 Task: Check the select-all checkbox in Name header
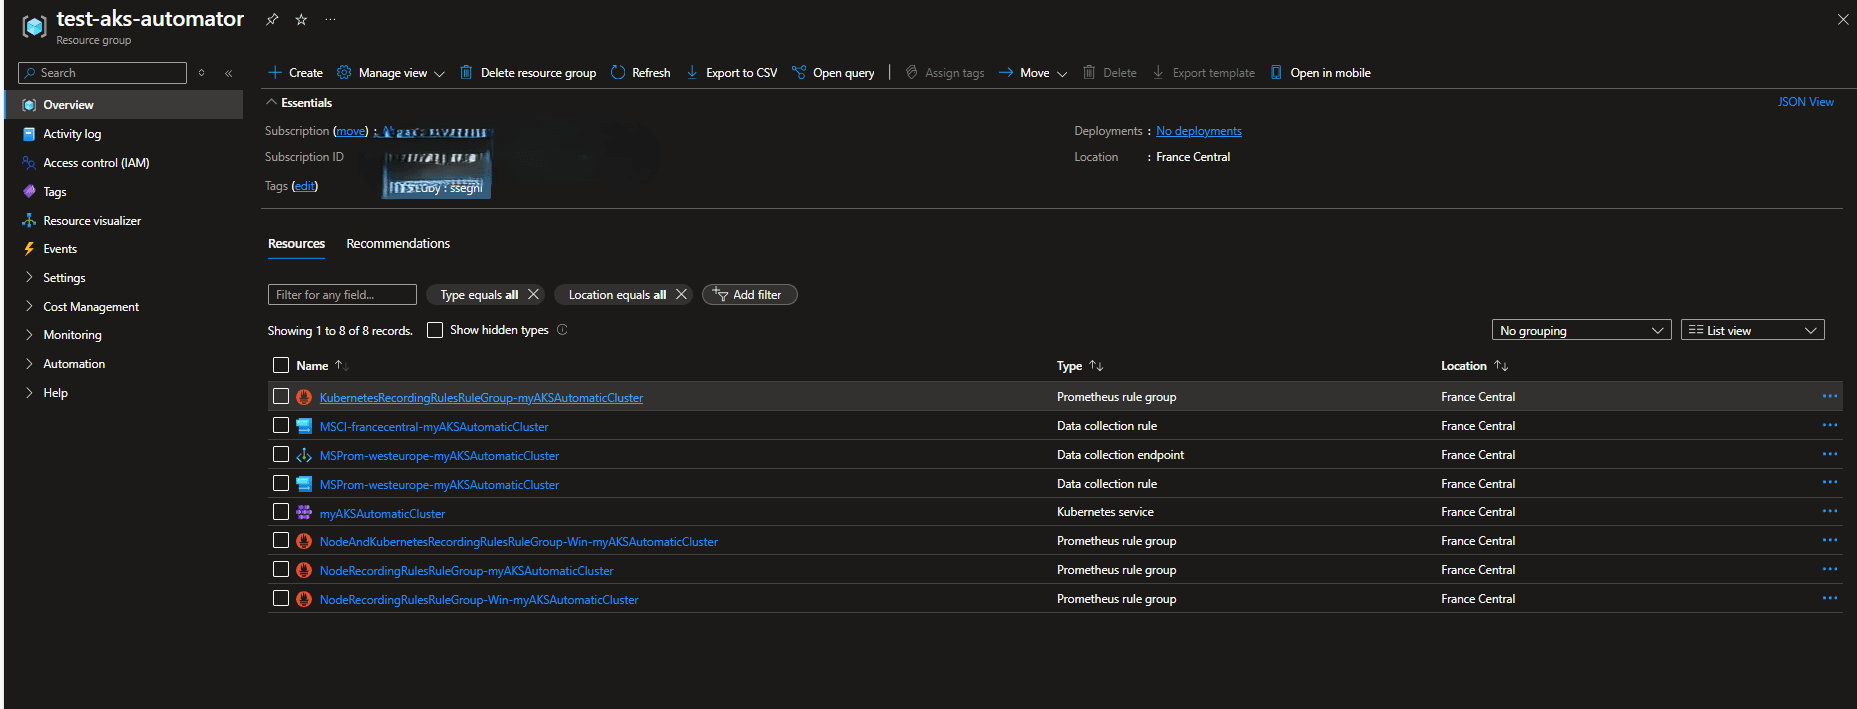coord(281,365)
